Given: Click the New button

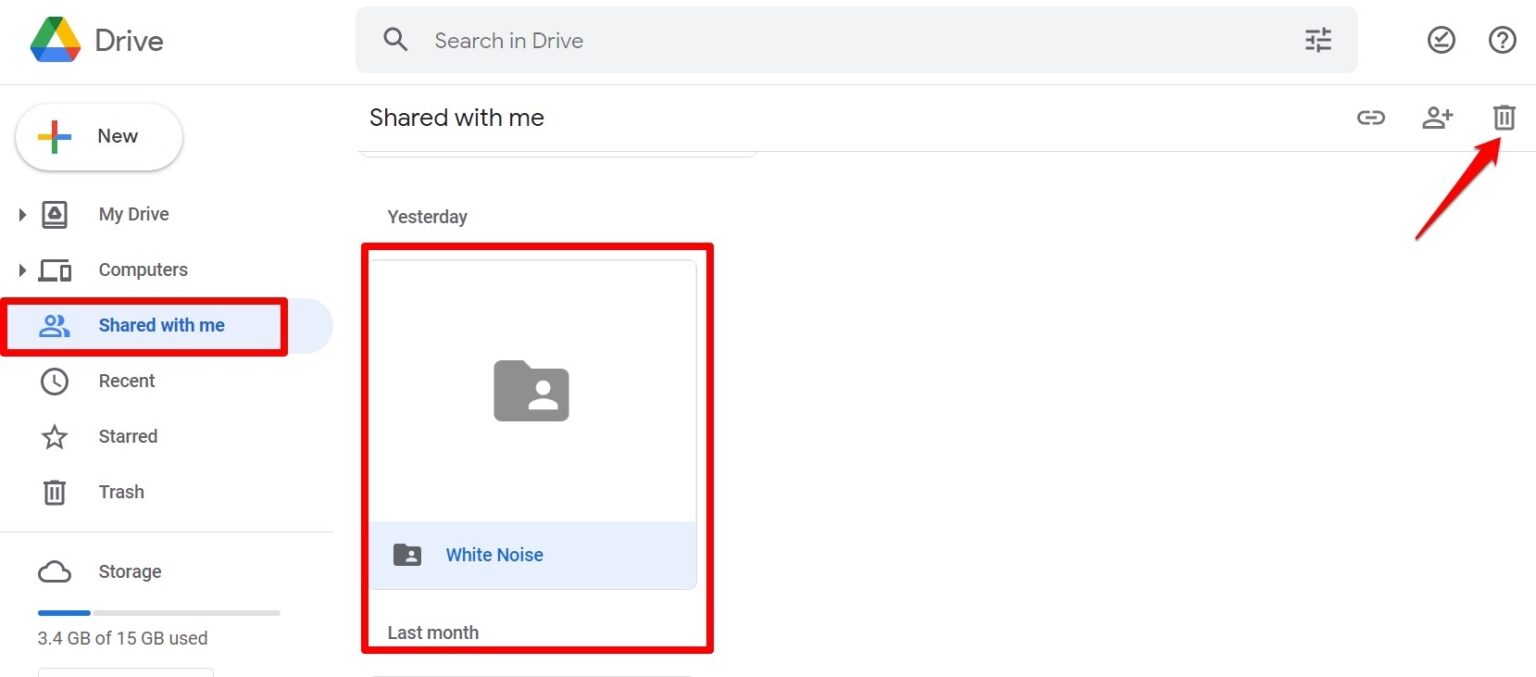Looking at the screenshot, I should tap(98, 136).
